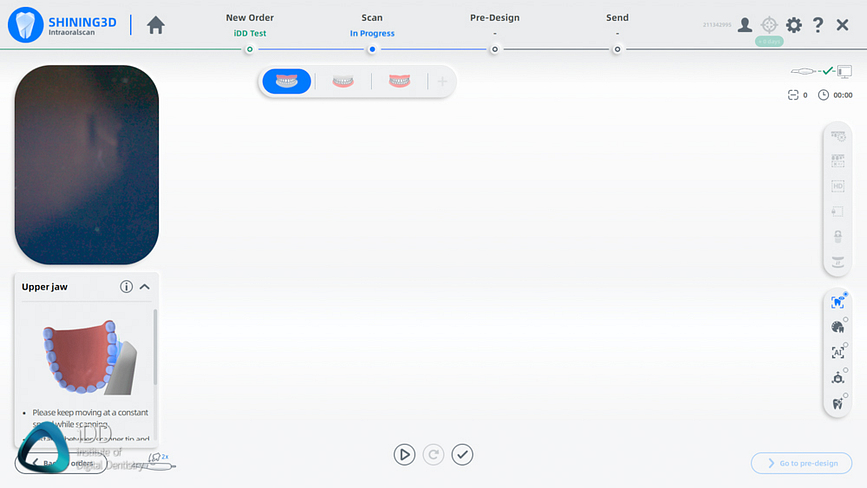Add another scan type with plus
Screen dimensions: 867x488
pos(442,82)
